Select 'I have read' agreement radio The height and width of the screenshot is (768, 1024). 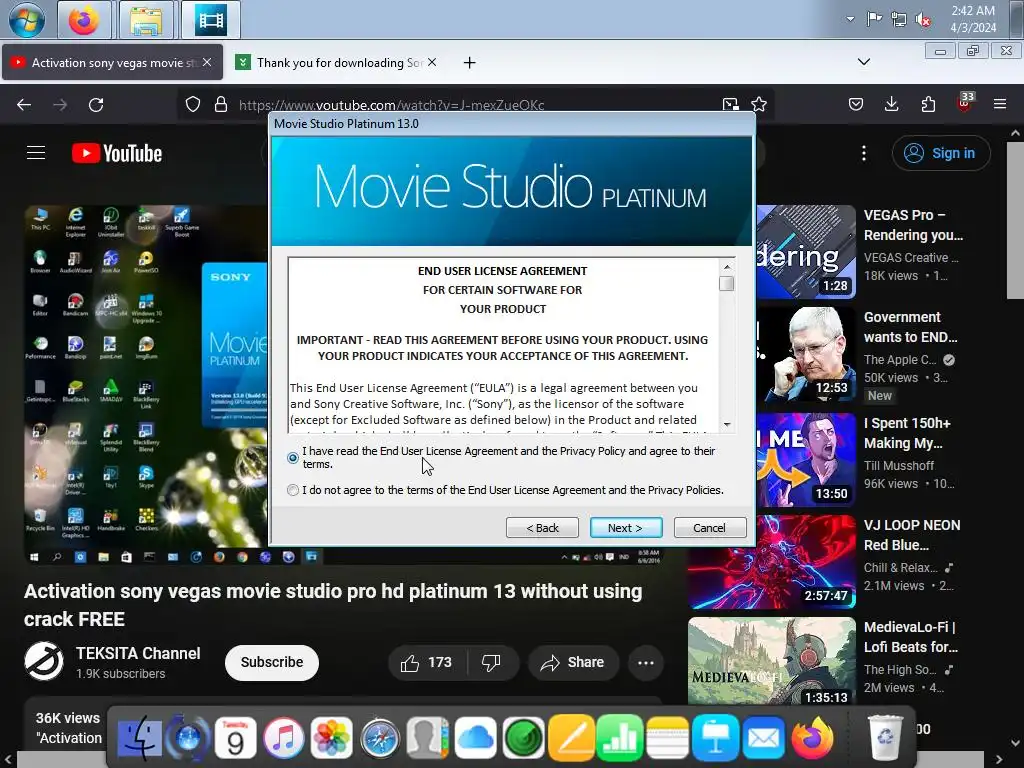pos(293,458)
